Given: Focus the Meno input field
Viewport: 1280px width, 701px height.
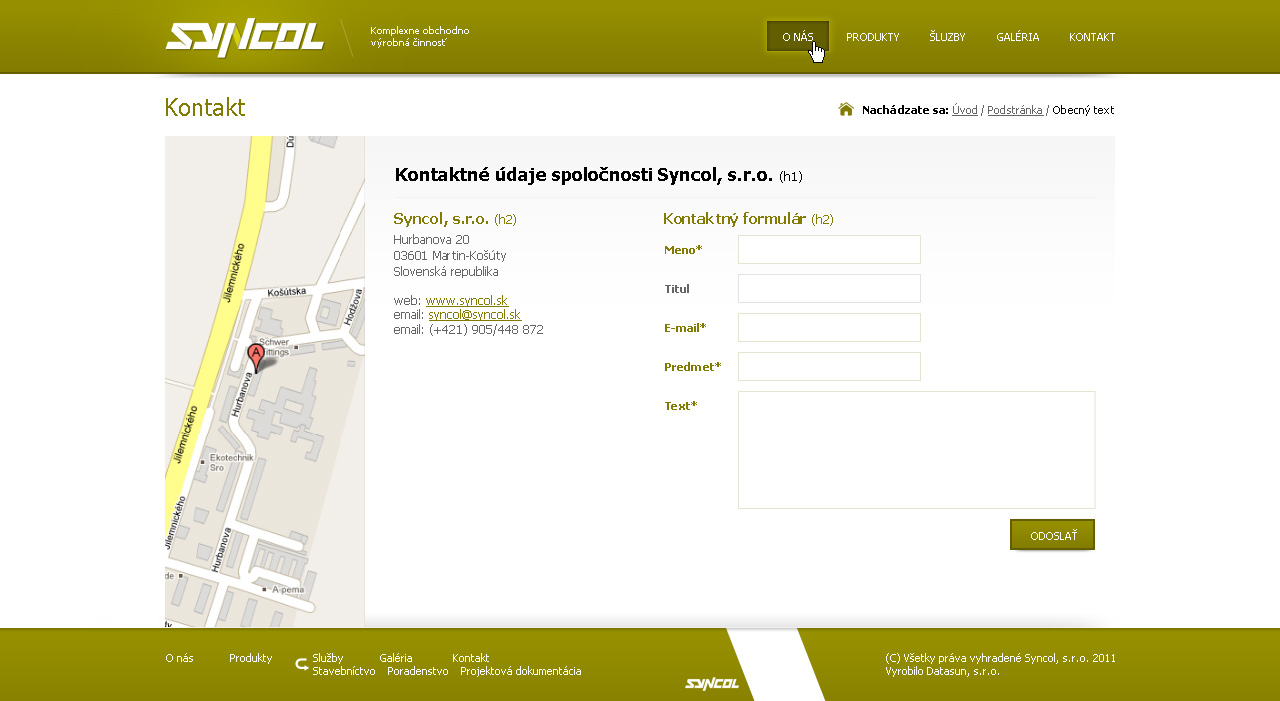Looking at the screenshot, I should pyautogui.click(x=829, y=249).
